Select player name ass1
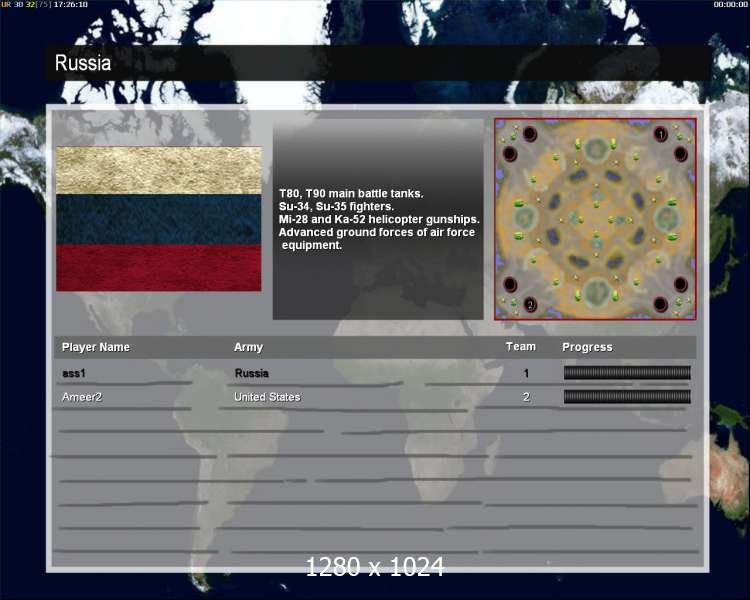Viewport: 750px width, 600px height. 74,373
